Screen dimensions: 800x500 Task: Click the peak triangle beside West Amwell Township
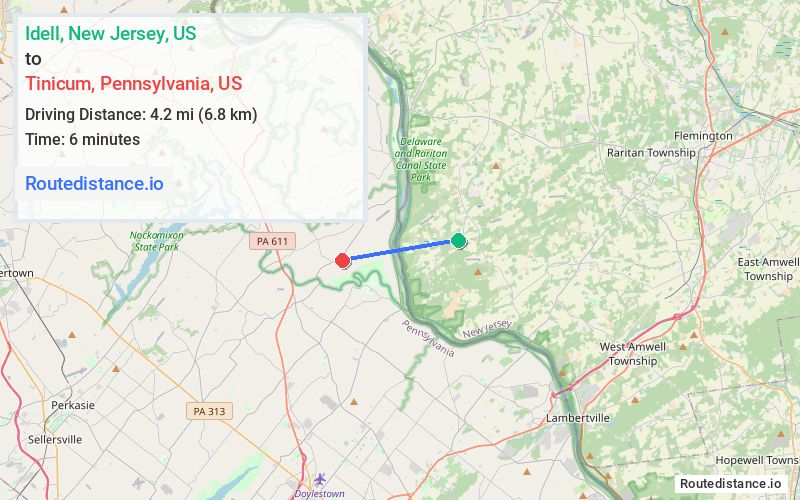point(683,347)
